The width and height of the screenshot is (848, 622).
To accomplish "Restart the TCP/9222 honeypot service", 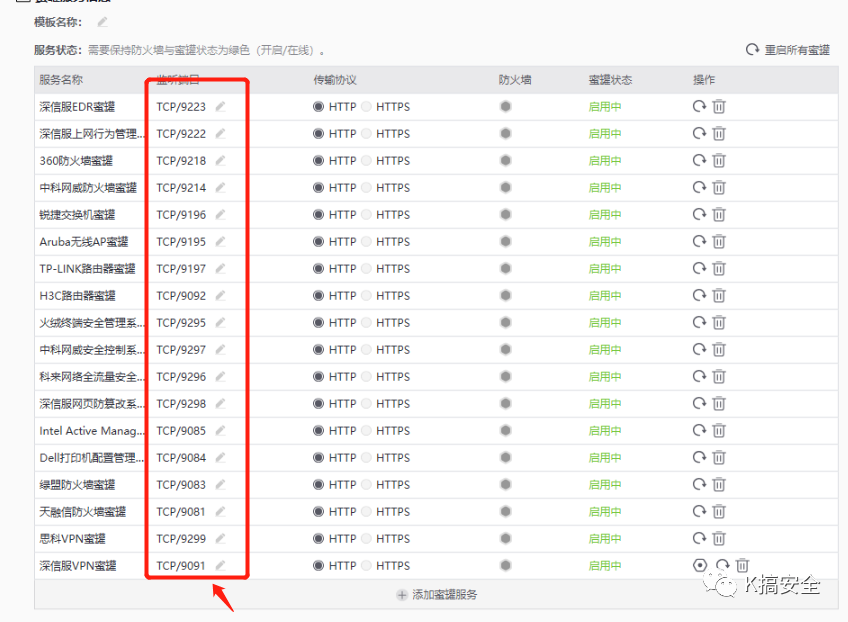I will coord(699,134).
